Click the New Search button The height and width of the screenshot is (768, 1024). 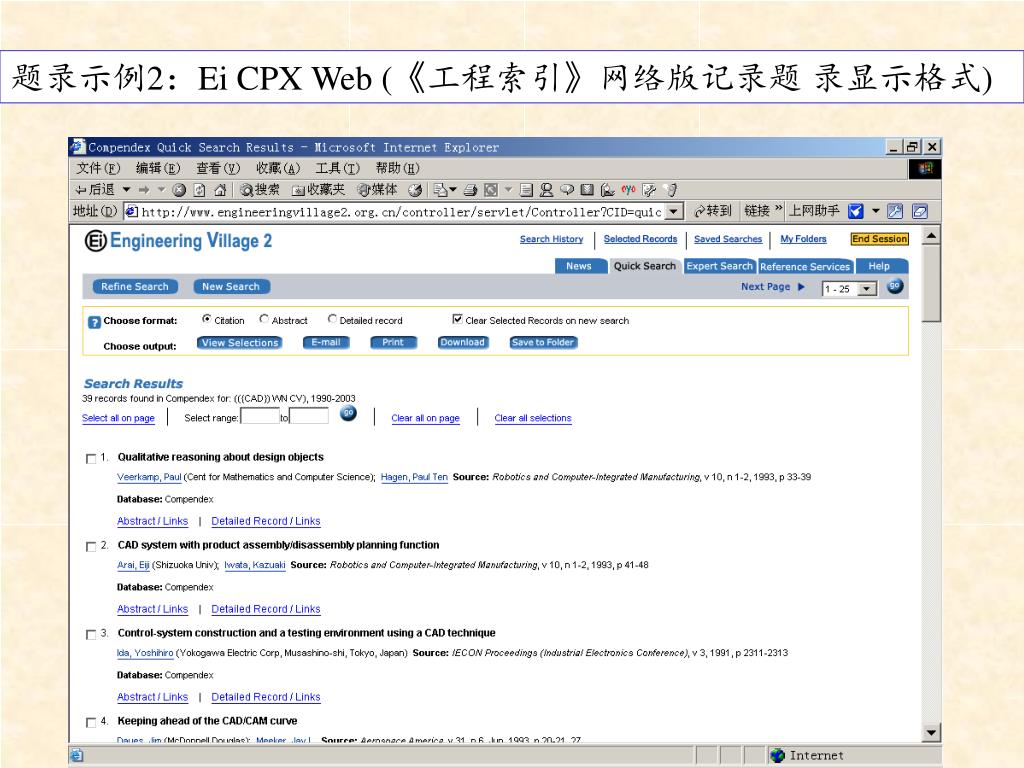[231, 286]
